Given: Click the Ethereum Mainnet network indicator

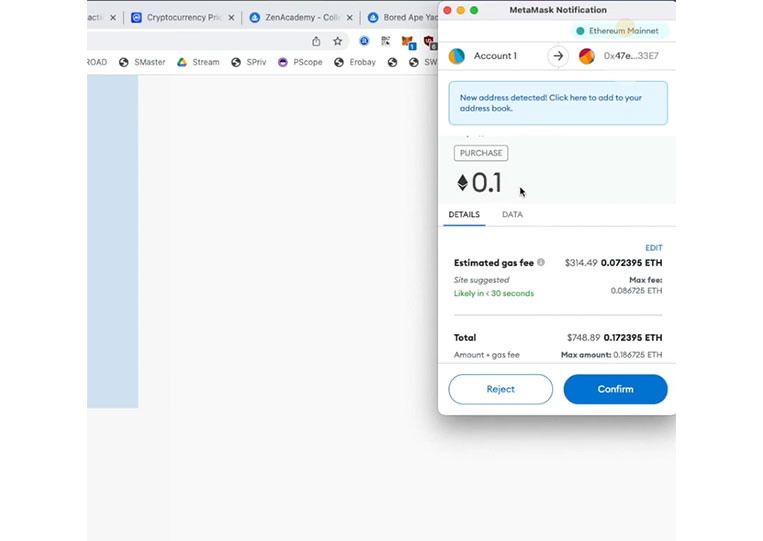Looking at the screenshot, I should (x=618, y=31).
